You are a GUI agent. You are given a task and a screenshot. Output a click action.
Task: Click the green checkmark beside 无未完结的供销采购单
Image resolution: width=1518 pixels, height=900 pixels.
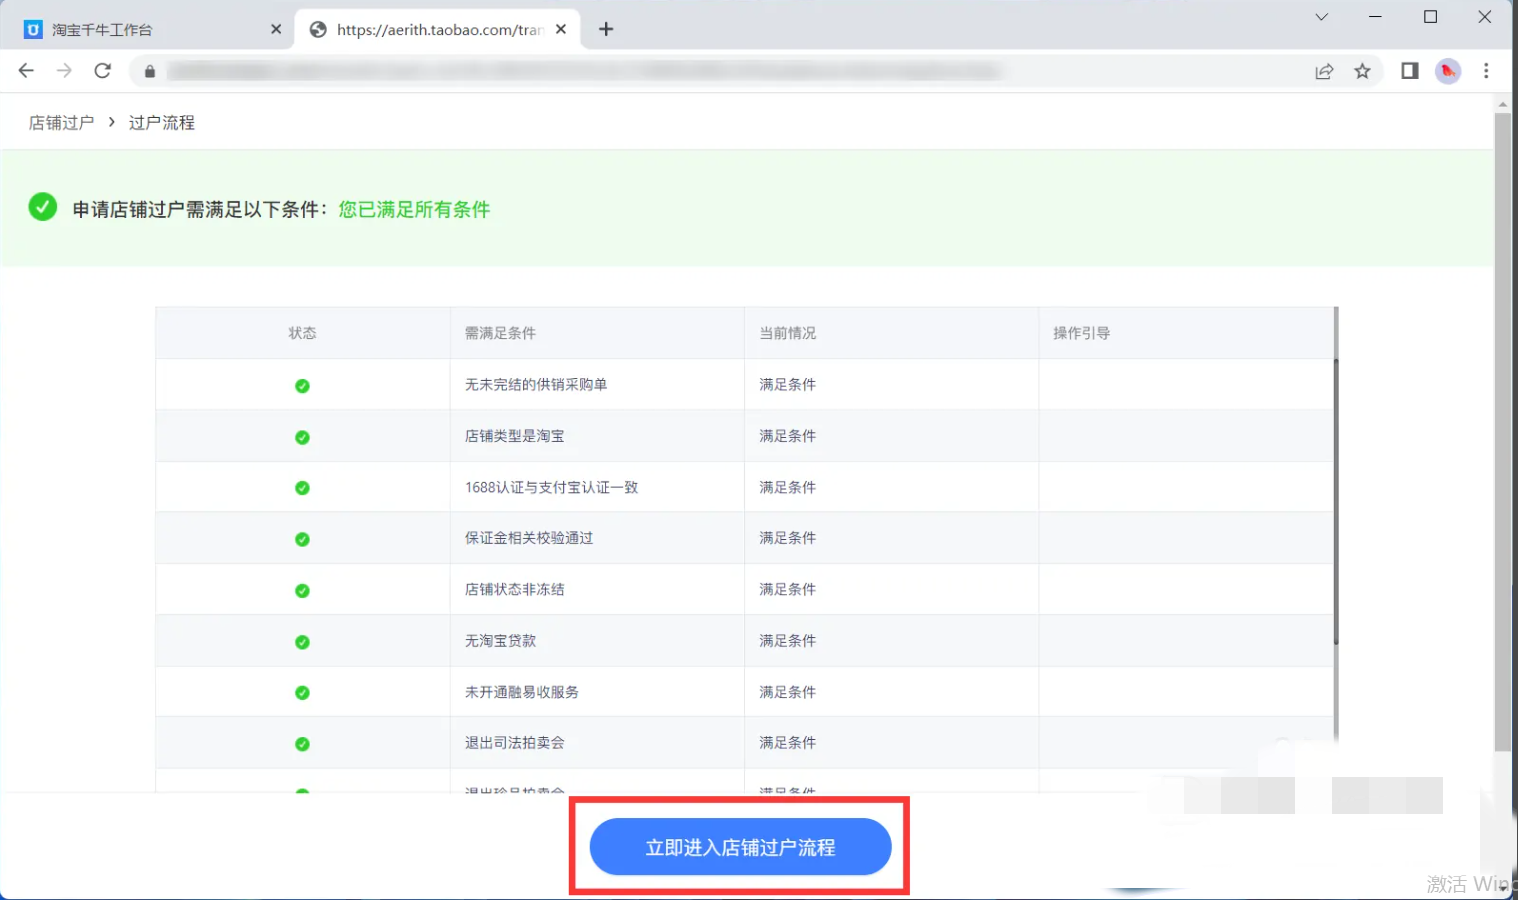tap(302, 384)
